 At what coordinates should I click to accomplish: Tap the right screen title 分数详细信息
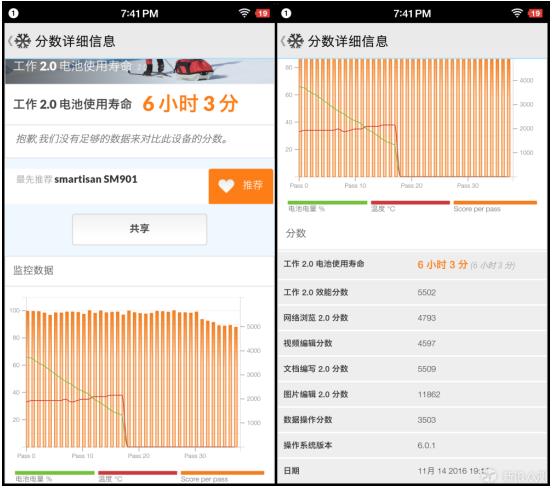(x=348, y=41)
